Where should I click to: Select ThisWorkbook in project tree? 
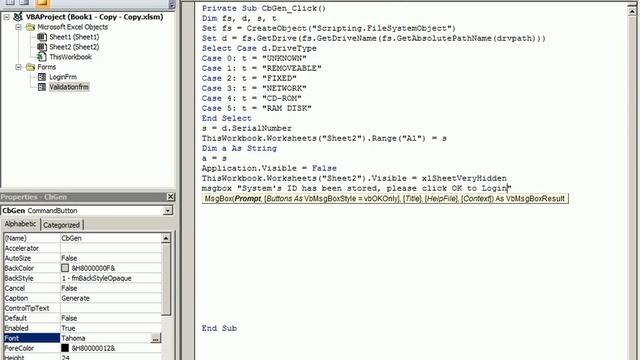[70, 57]
